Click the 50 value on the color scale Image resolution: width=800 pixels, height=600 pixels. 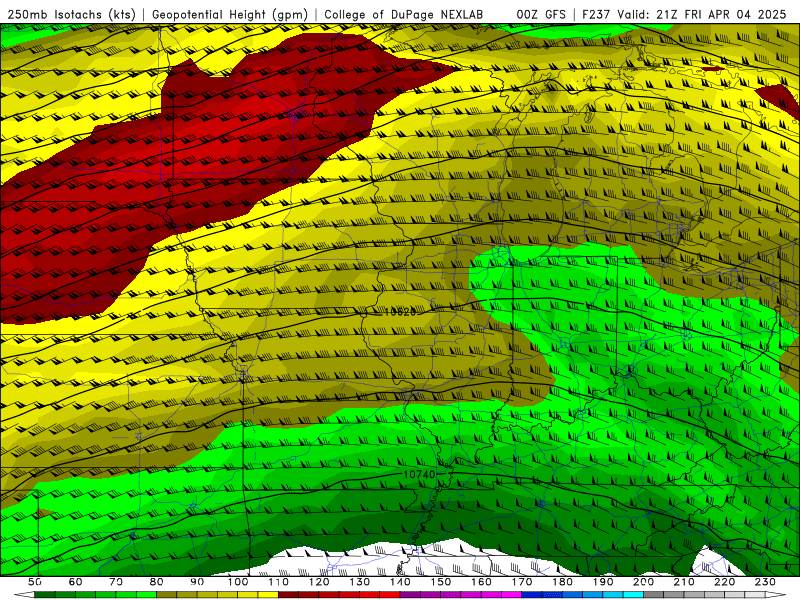pos(35,582)
